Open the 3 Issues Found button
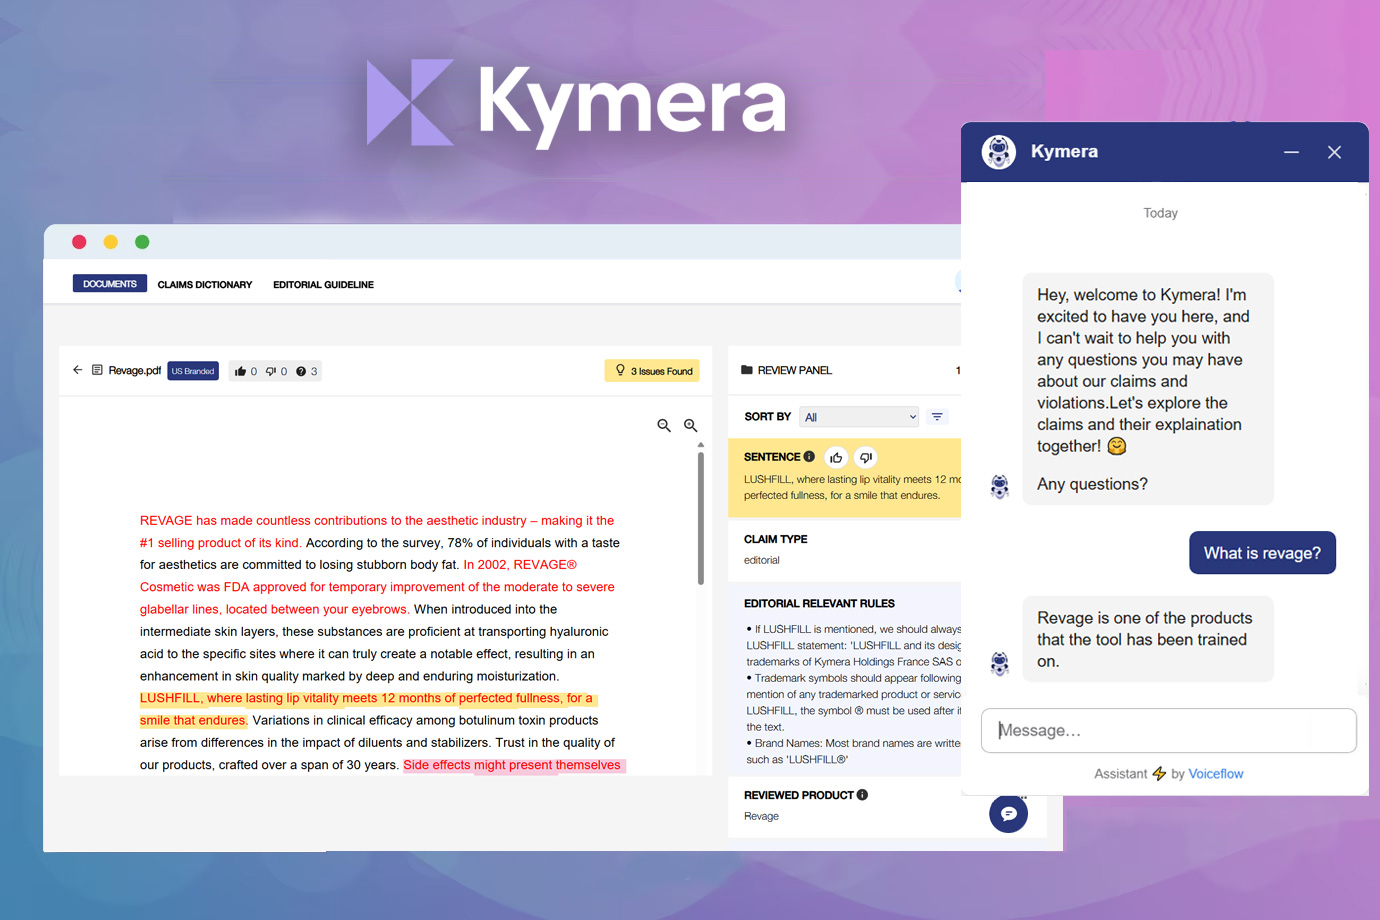Image resolution: width=1380 pixels, height=920 pixels. pos(652,371)
